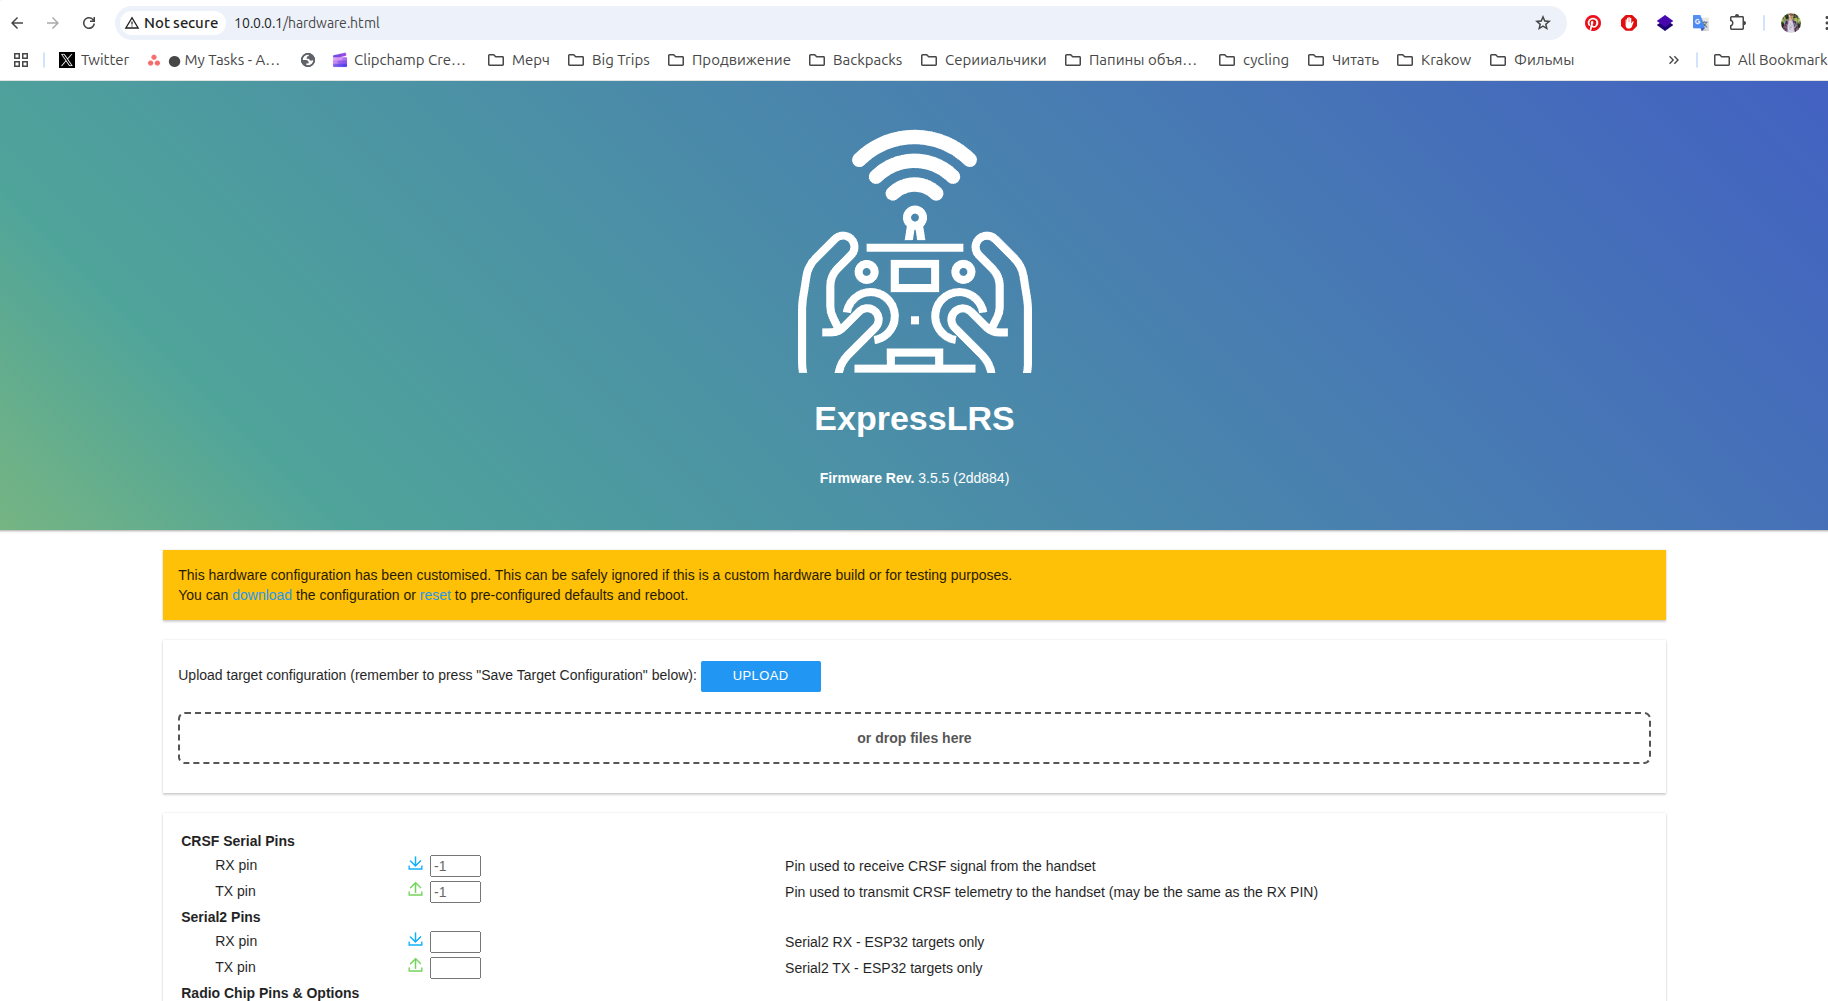Open the My Tasks Asana bookmark
Viewport: 1828px width, 1001px height.
click(x=213, y=60)
